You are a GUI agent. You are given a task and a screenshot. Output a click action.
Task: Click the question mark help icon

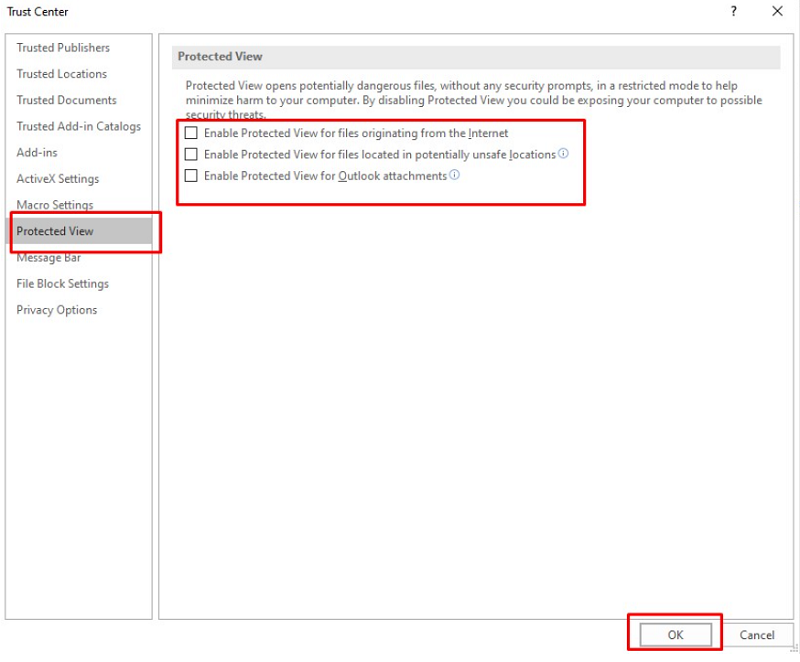click(733, 12)
